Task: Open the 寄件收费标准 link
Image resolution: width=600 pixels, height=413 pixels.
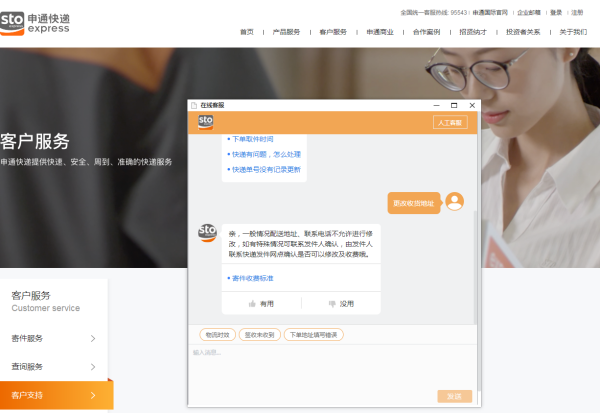Action: pos(253,278)
